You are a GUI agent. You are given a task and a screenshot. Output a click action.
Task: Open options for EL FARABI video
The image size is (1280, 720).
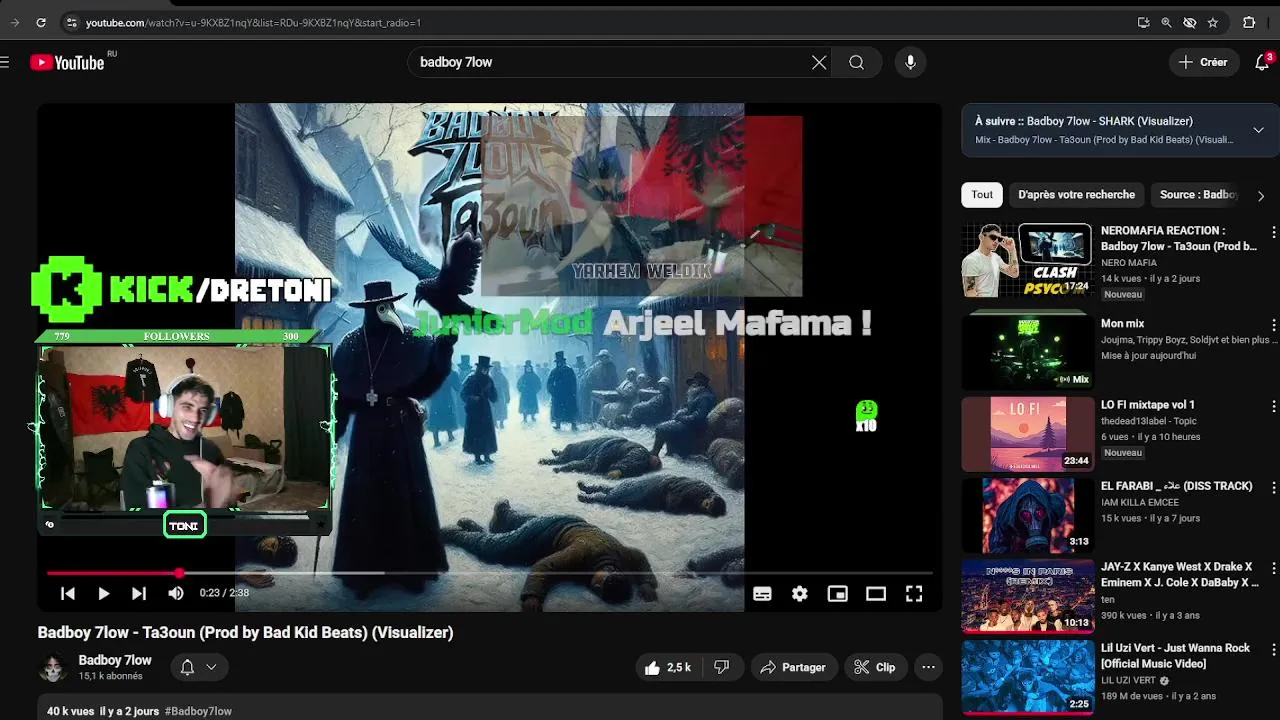pyautogui.click(x=1273, y=487)
